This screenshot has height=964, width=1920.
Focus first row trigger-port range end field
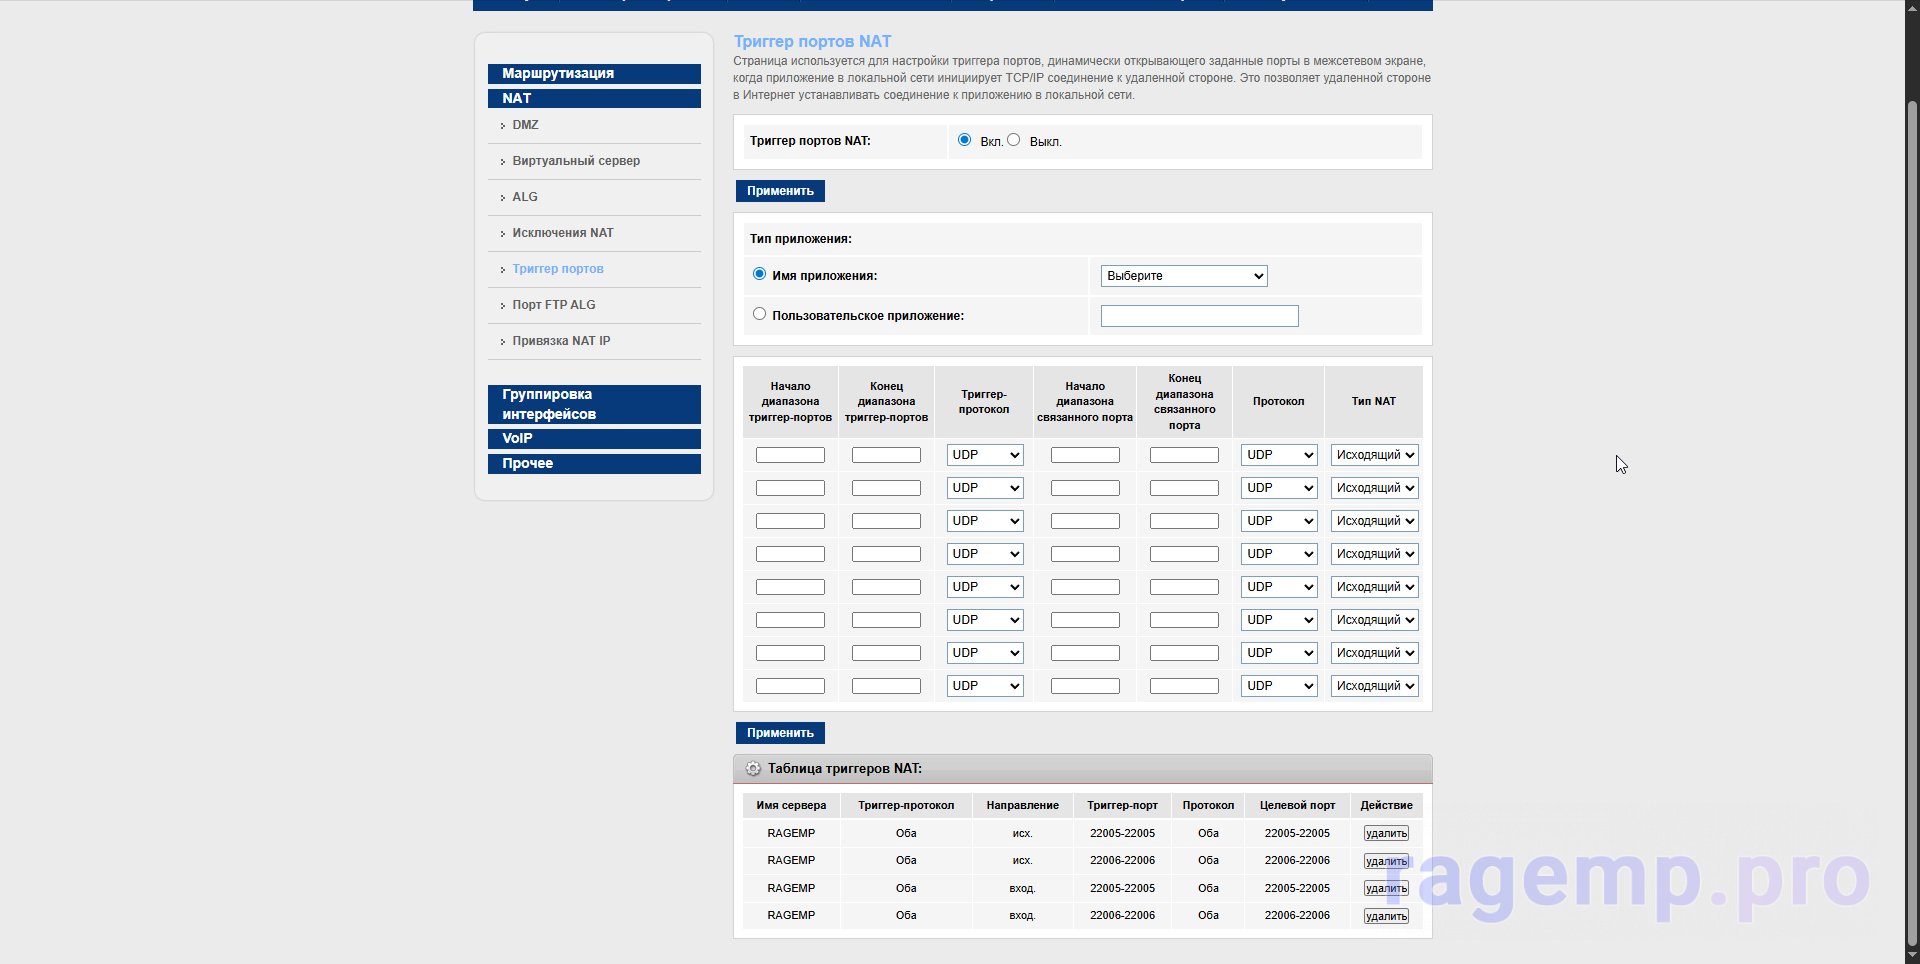tap(886, 455)
